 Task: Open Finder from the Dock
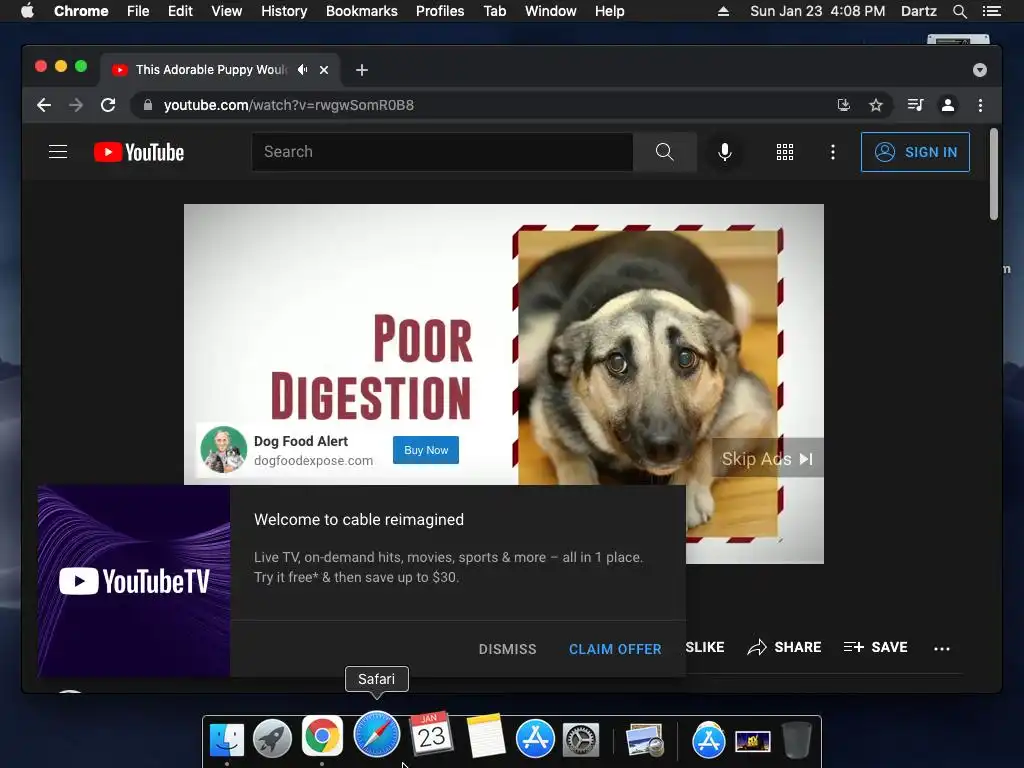[x=227, y=739]
